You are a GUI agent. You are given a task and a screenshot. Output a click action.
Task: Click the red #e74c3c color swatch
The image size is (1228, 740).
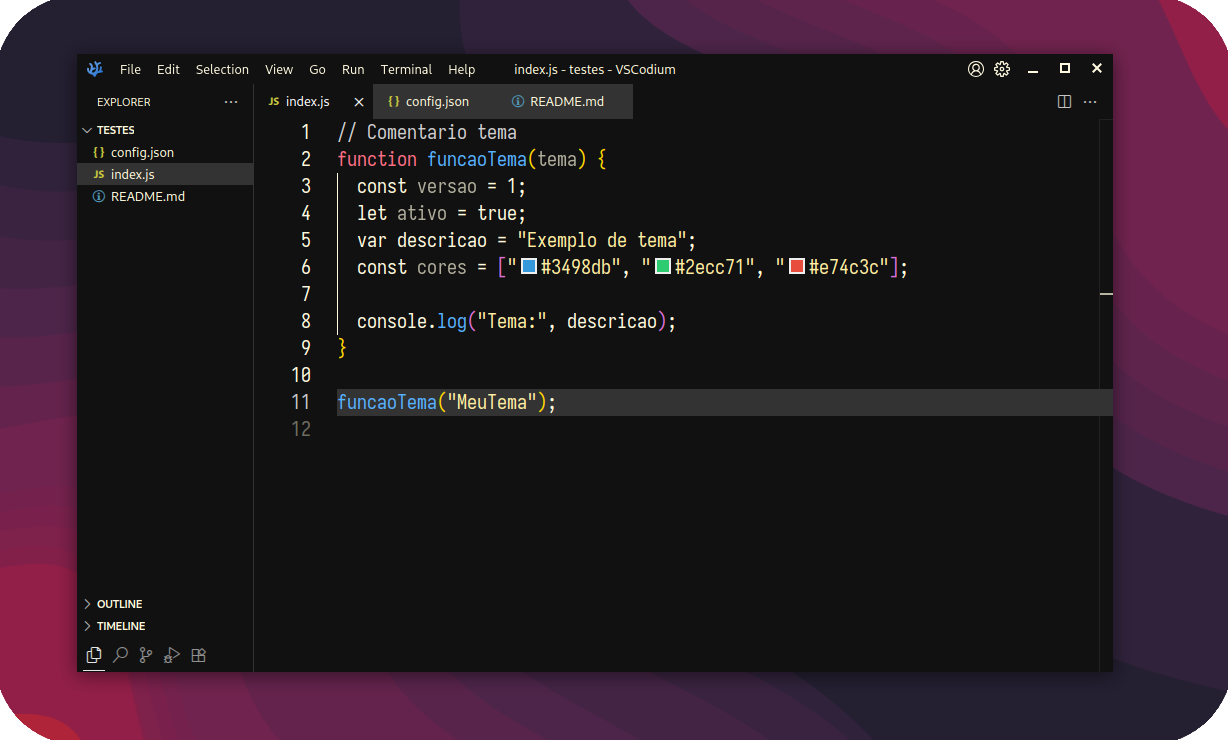797,267
